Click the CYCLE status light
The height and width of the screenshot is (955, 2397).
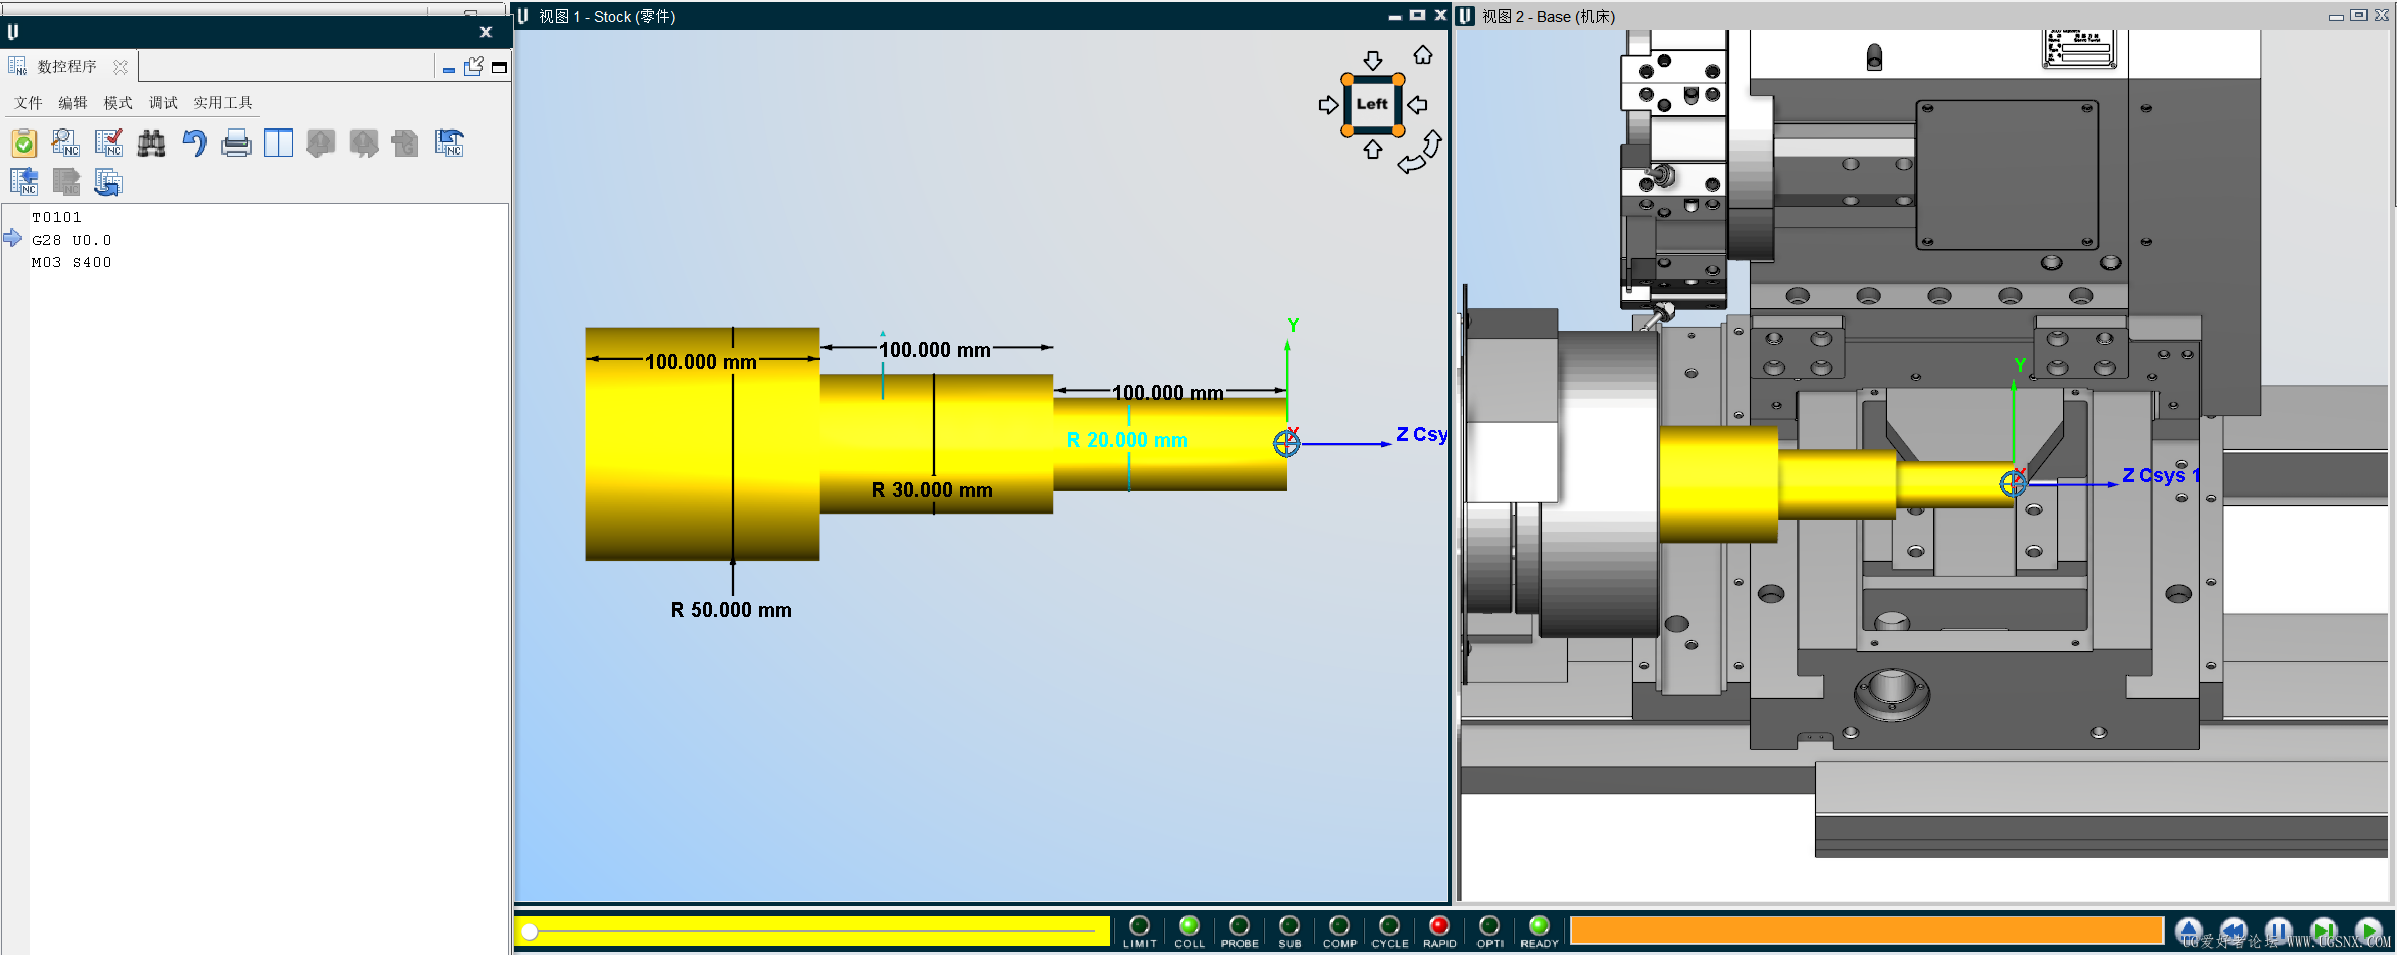[1389, 926]
